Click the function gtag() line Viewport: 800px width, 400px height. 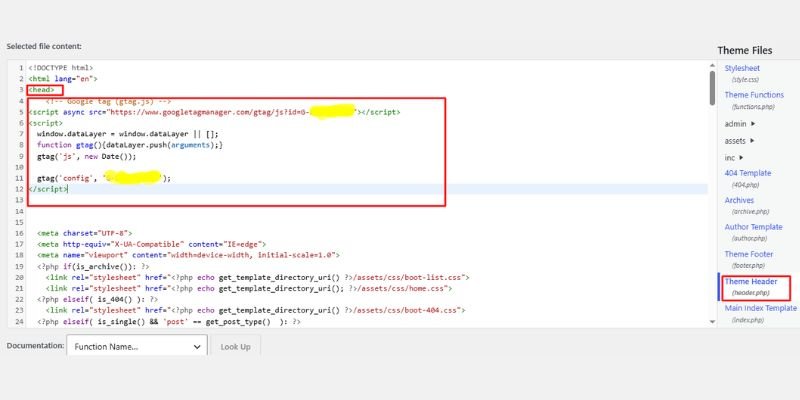pos(130,145)
